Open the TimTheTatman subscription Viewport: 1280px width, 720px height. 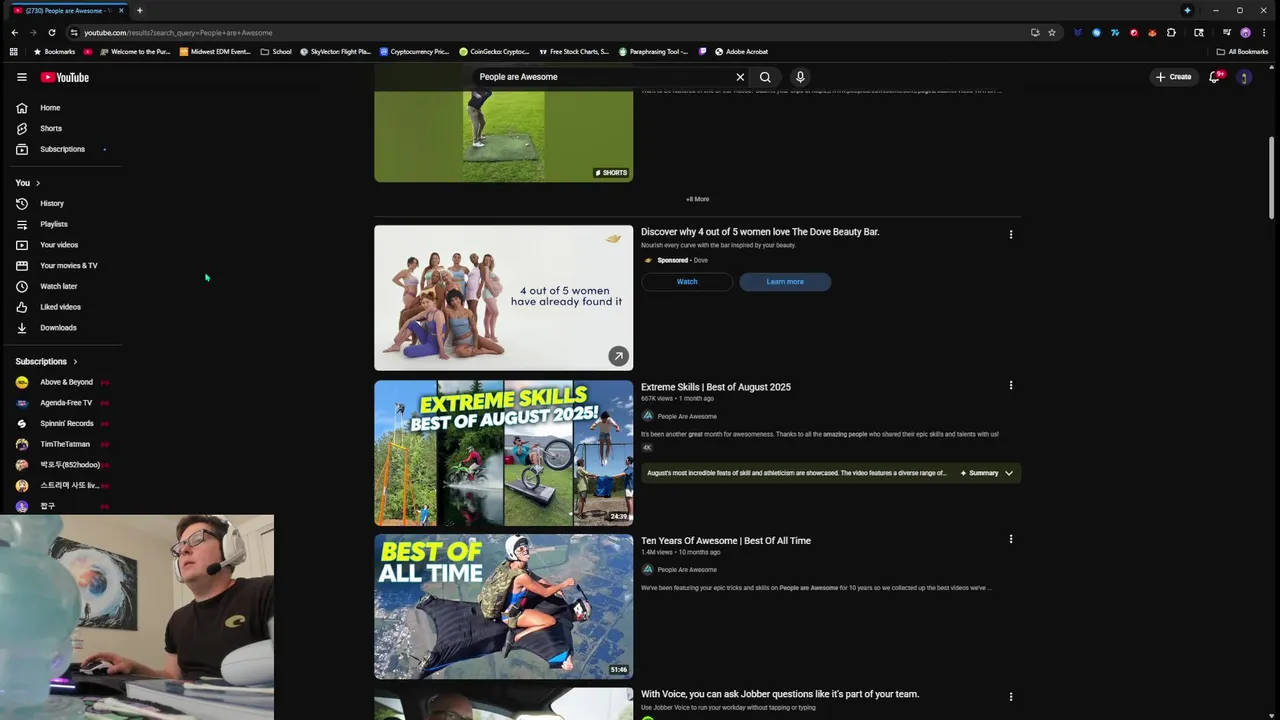coord(64,444)
